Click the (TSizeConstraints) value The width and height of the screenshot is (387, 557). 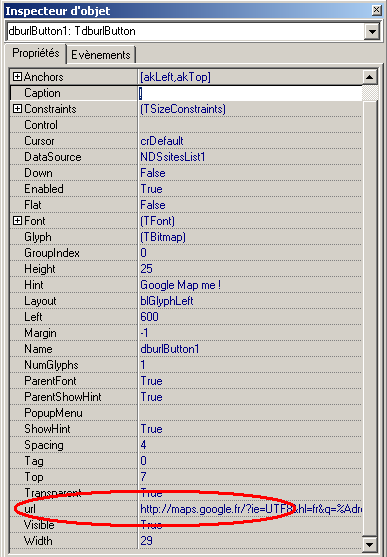pyautogui.click(x=183, y=109)
